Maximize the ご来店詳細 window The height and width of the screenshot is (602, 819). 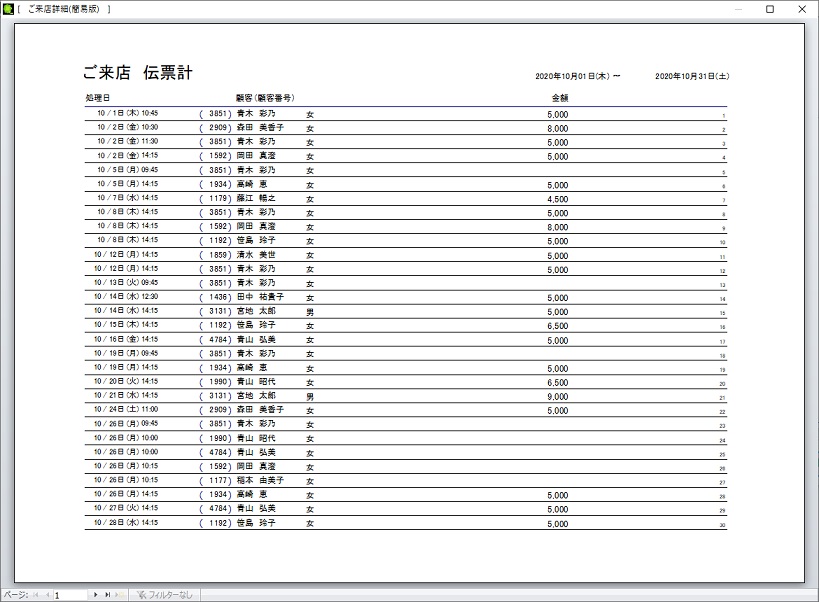click(770, 9)
